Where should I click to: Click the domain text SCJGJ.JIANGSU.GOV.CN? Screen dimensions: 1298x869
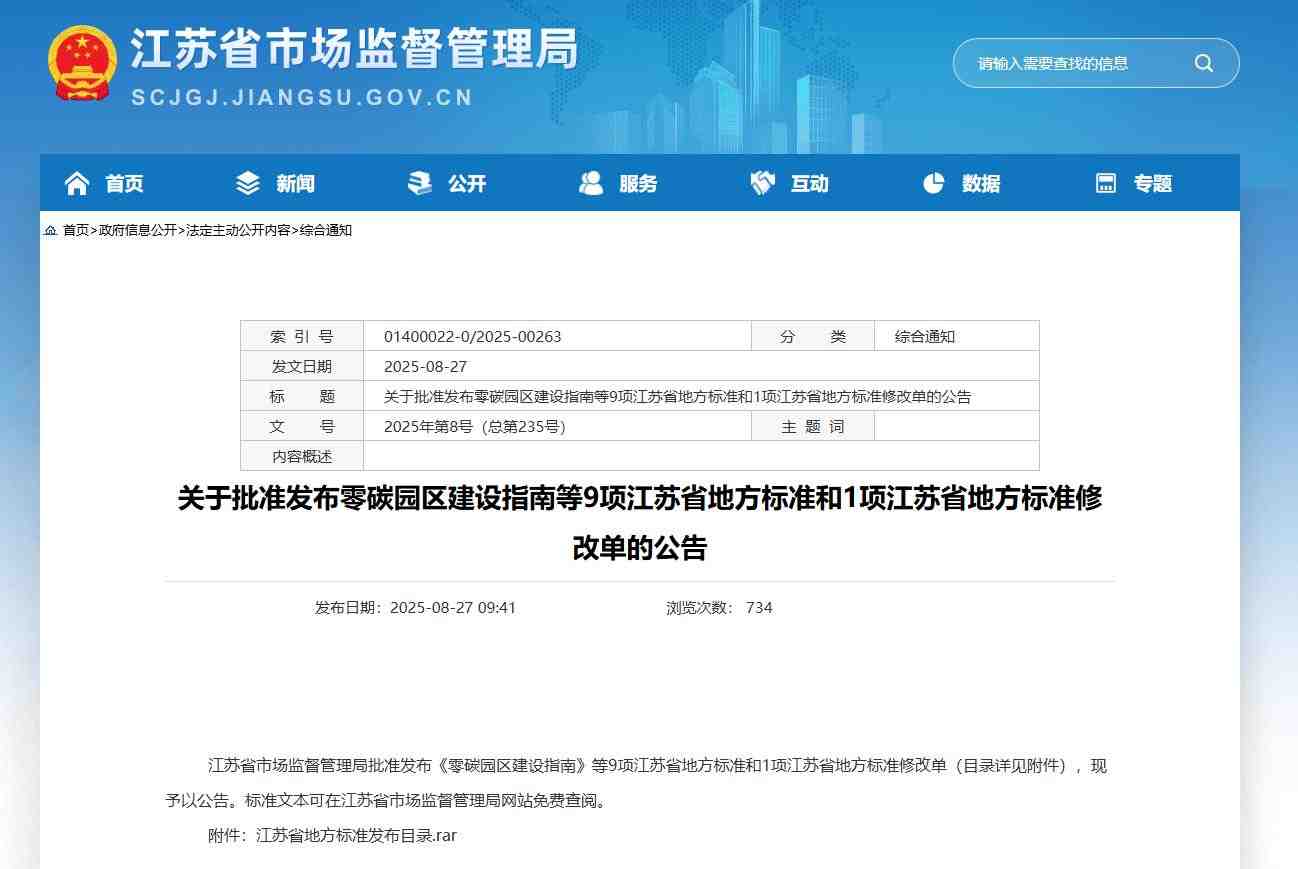(x=302, y=97)
